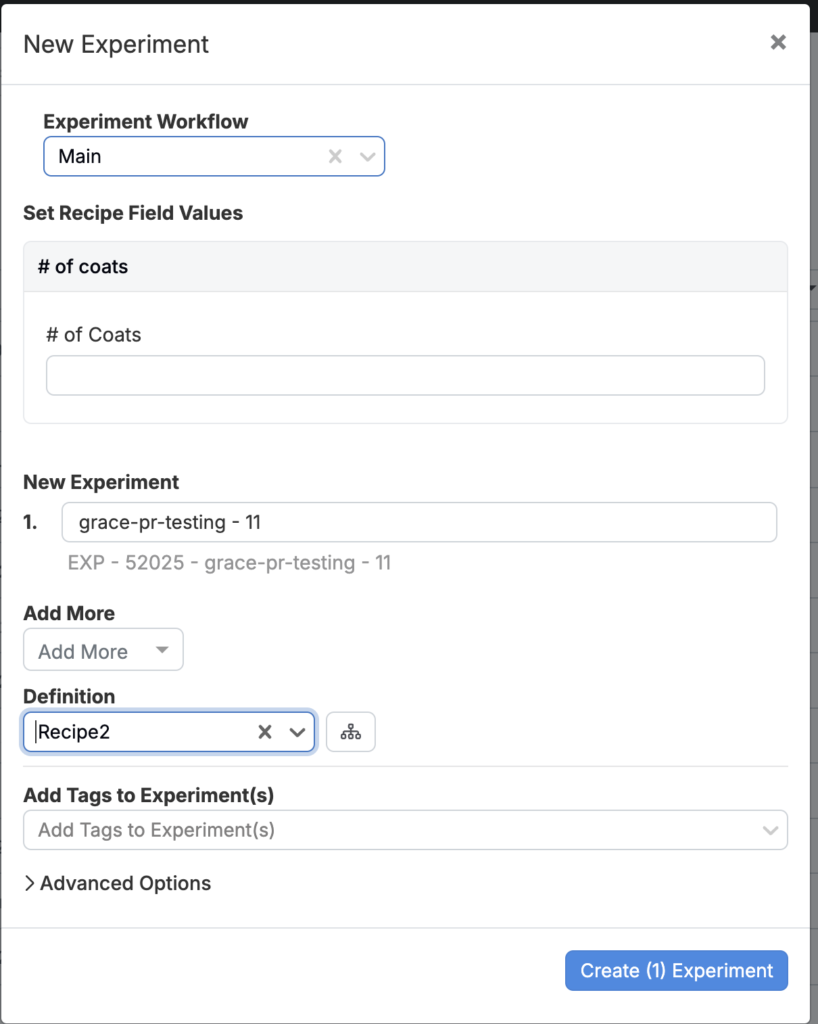Edit the experiment name grace-pr-testing - 11
The image size is (818, 1024).
click(419, 522)
